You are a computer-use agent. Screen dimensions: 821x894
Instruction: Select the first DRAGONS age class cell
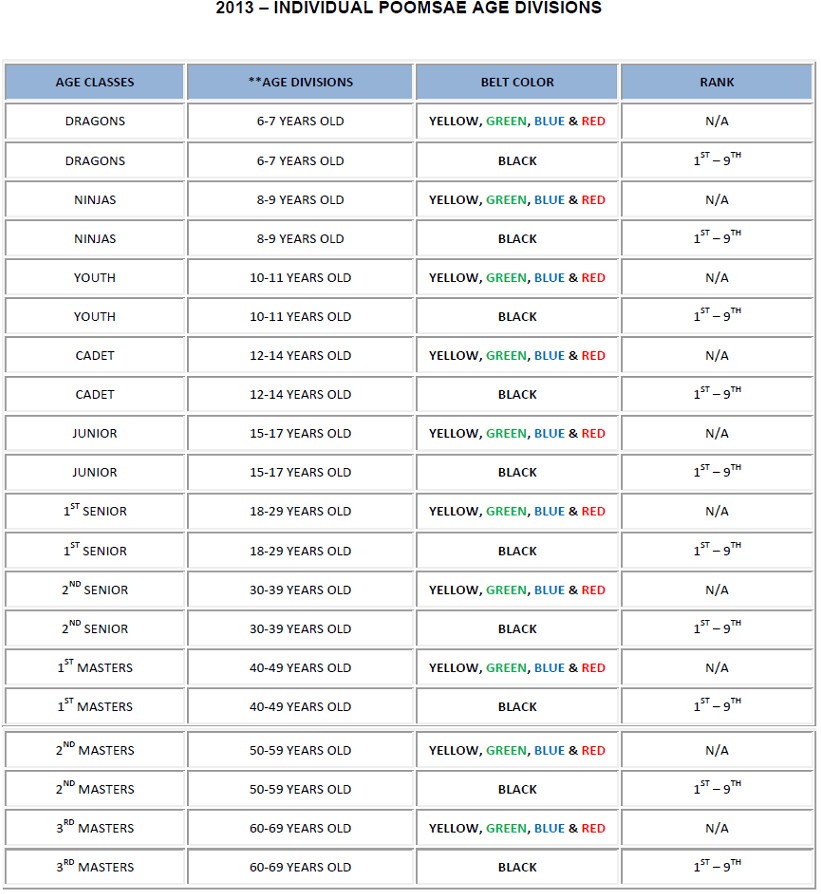pos(95,121)
